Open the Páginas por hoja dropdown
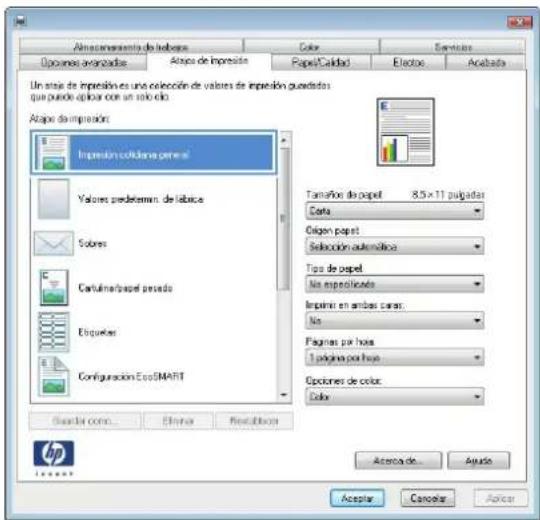The image size is (540, 520). click(x=395, y=358)
